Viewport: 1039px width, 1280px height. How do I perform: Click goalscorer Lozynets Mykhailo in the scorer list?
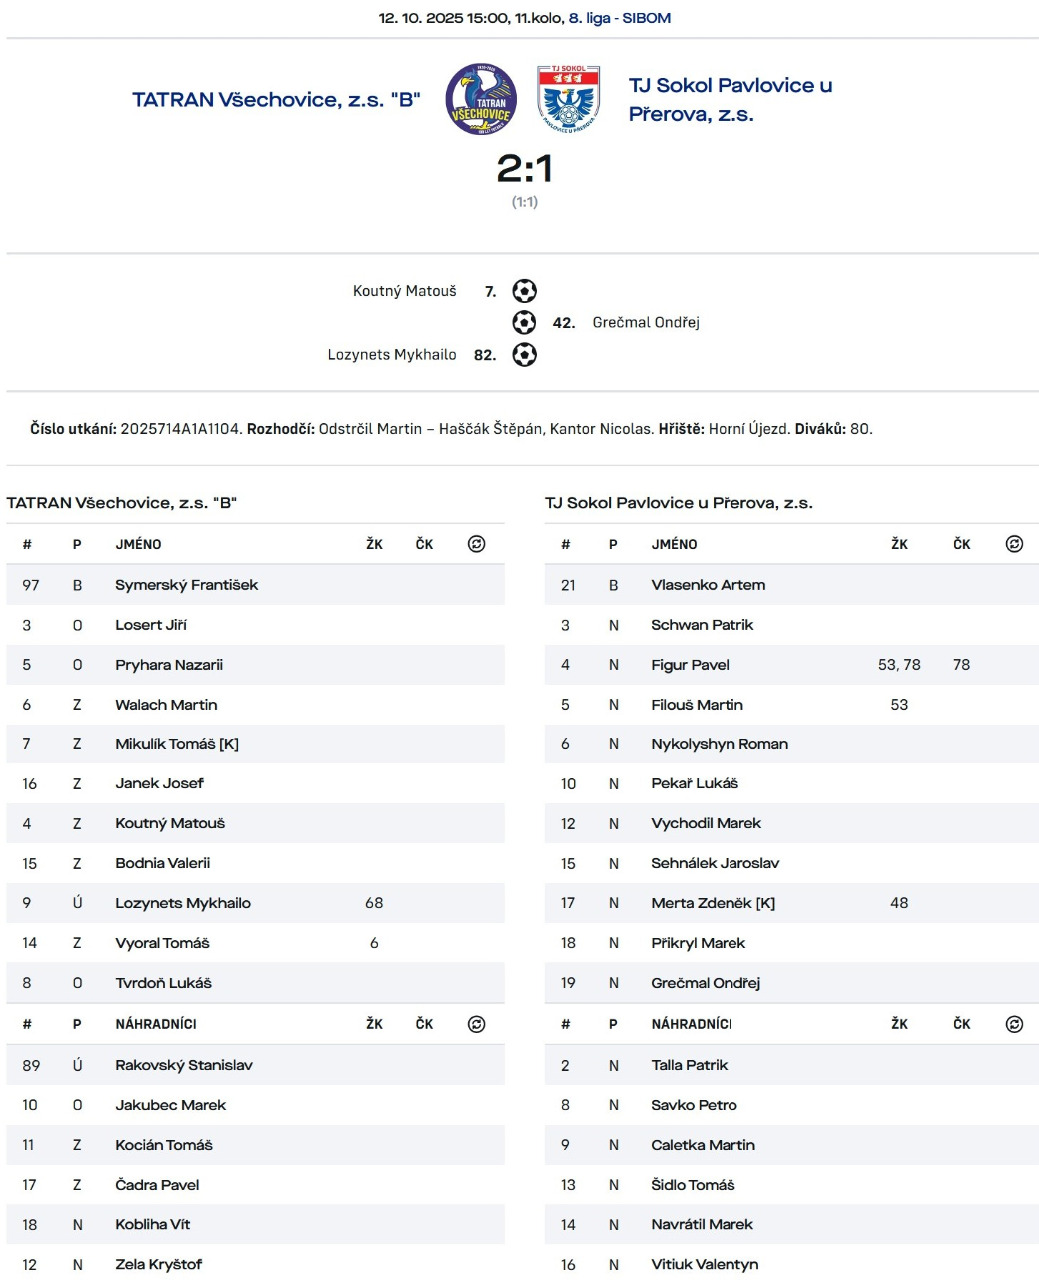click(392, 355)
